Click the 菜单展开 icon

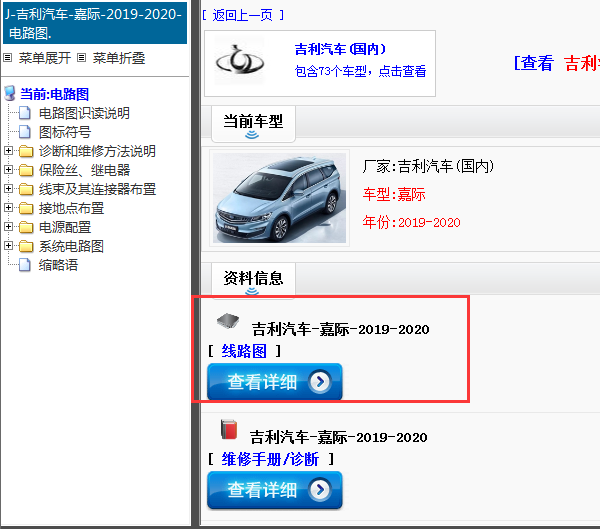coord(8,58)
